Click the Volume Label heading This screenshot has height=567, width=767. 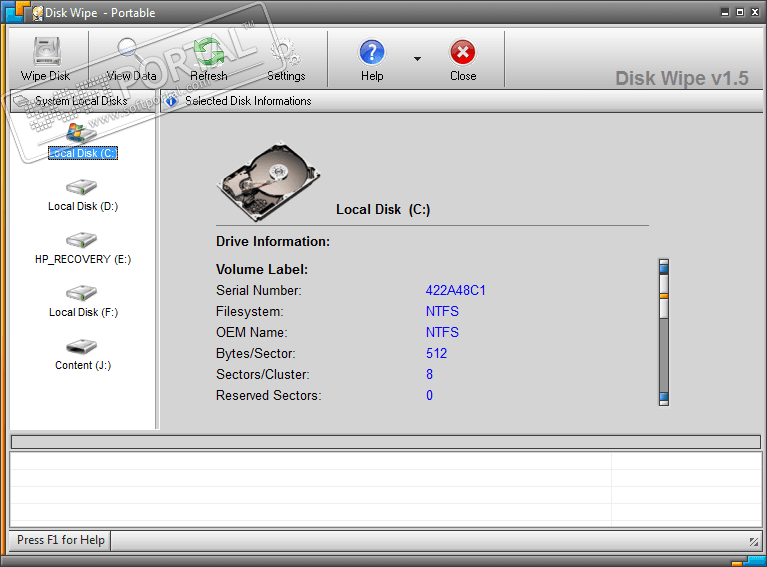262,270
